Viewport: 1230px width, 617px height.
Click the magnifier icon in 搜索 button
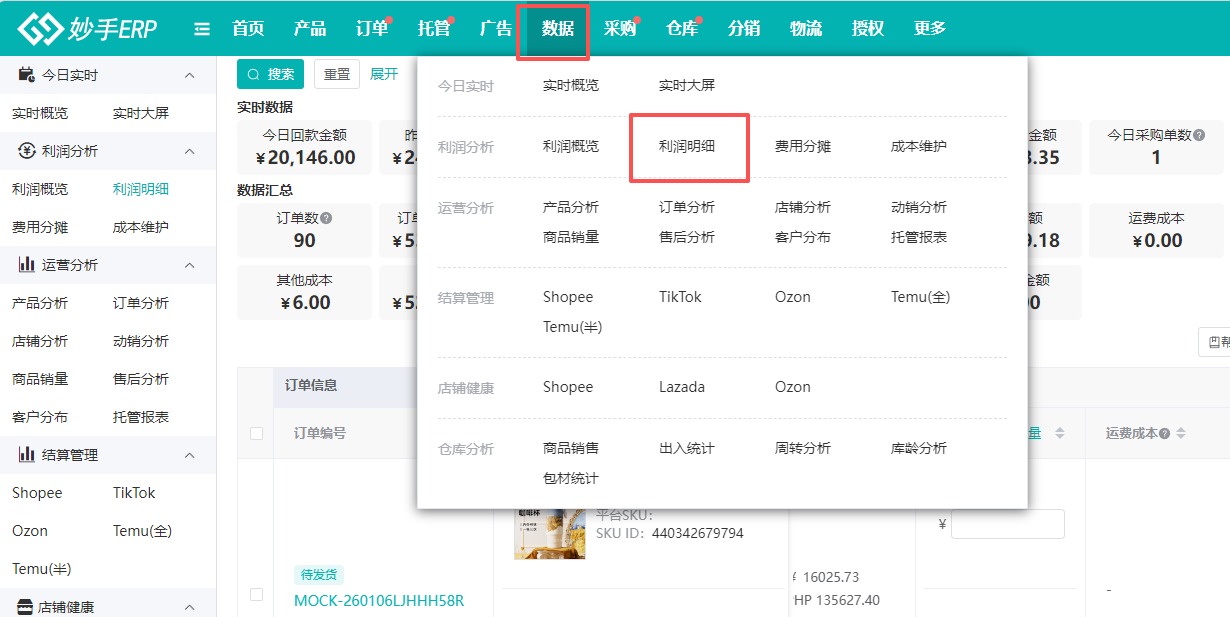click(x=253, y=74)
